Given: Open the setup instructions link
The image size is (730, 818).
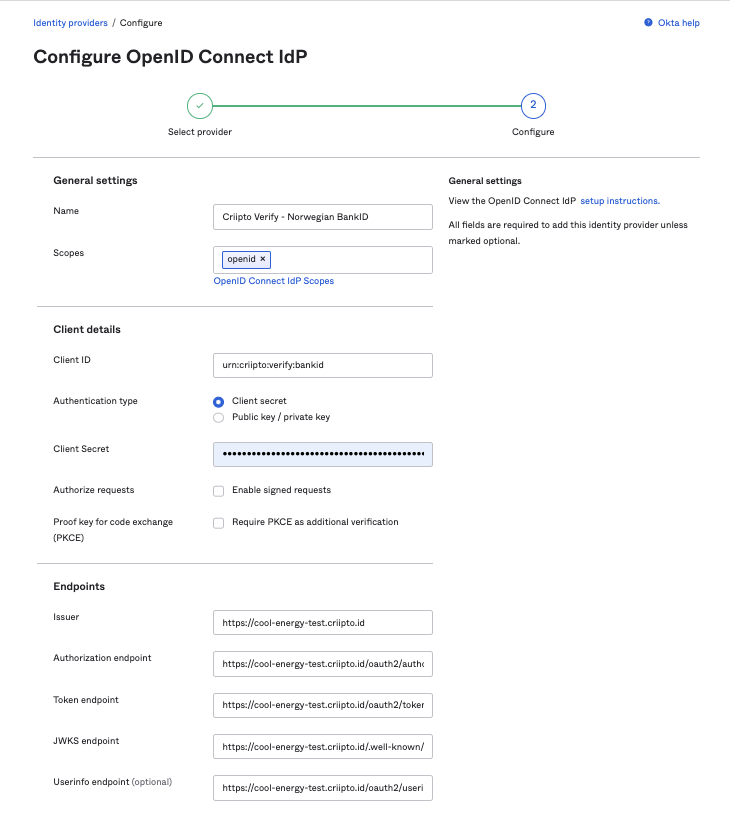Looking at the screenshot, I should coord(620,201).
